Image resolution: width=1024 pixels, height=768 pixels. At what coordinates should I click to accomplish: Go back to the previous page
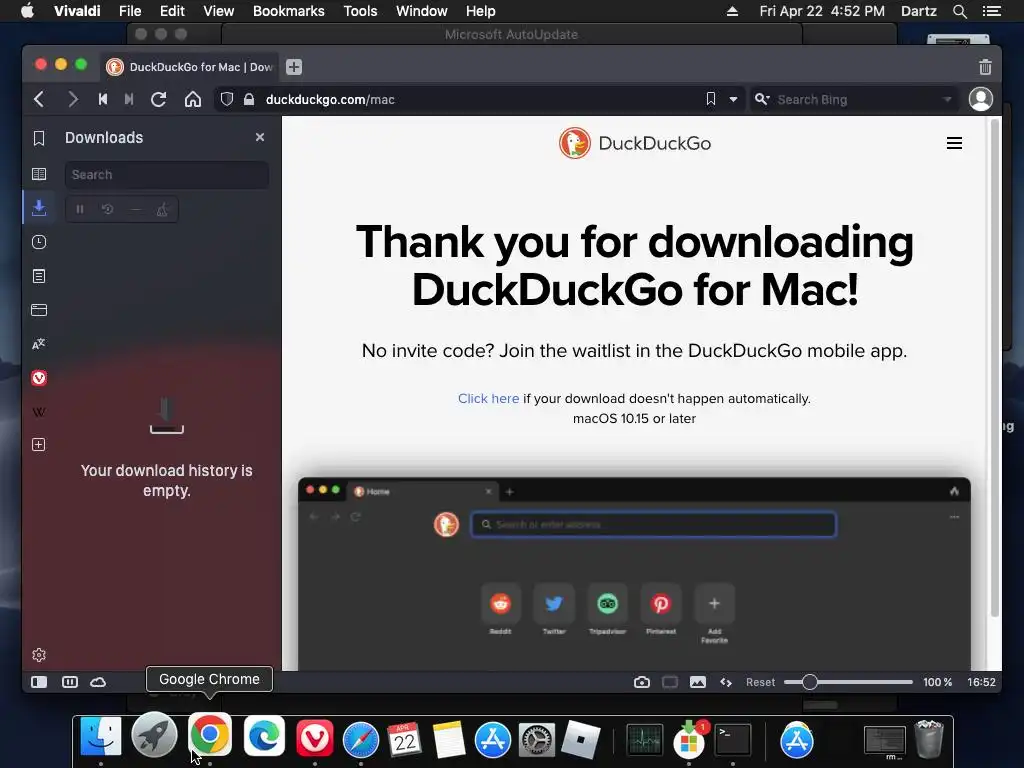[39, 99]
